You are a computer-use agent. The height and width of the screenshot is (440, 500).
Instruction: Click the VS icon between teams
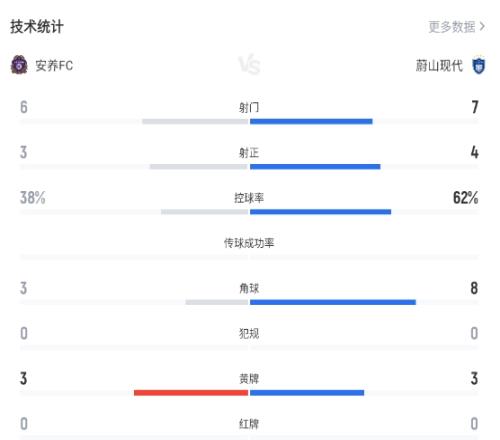(x=249, y=65)
